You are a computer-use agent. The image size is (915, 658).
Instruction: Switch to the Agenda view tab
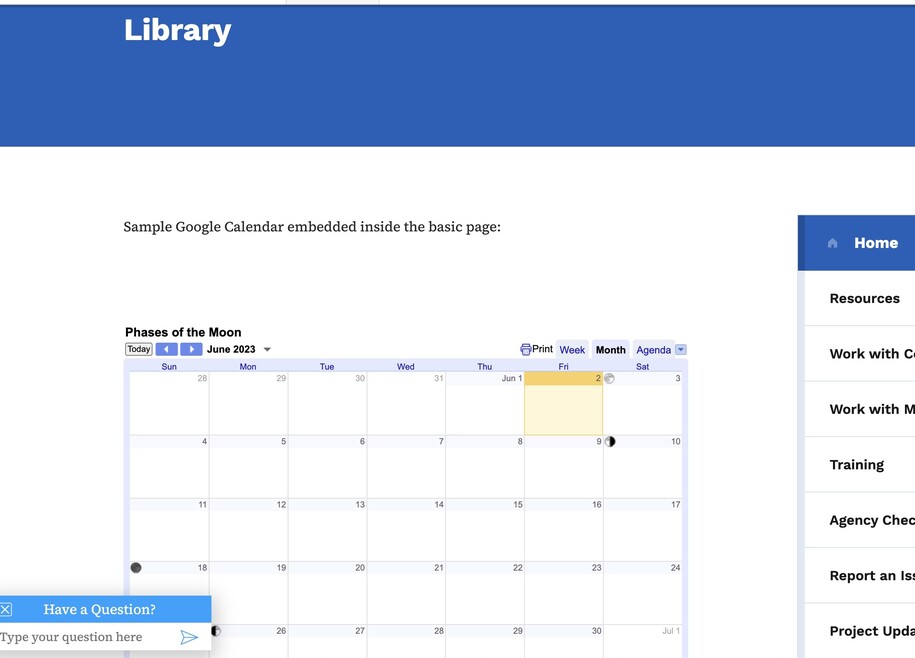[x=653, y=350]
